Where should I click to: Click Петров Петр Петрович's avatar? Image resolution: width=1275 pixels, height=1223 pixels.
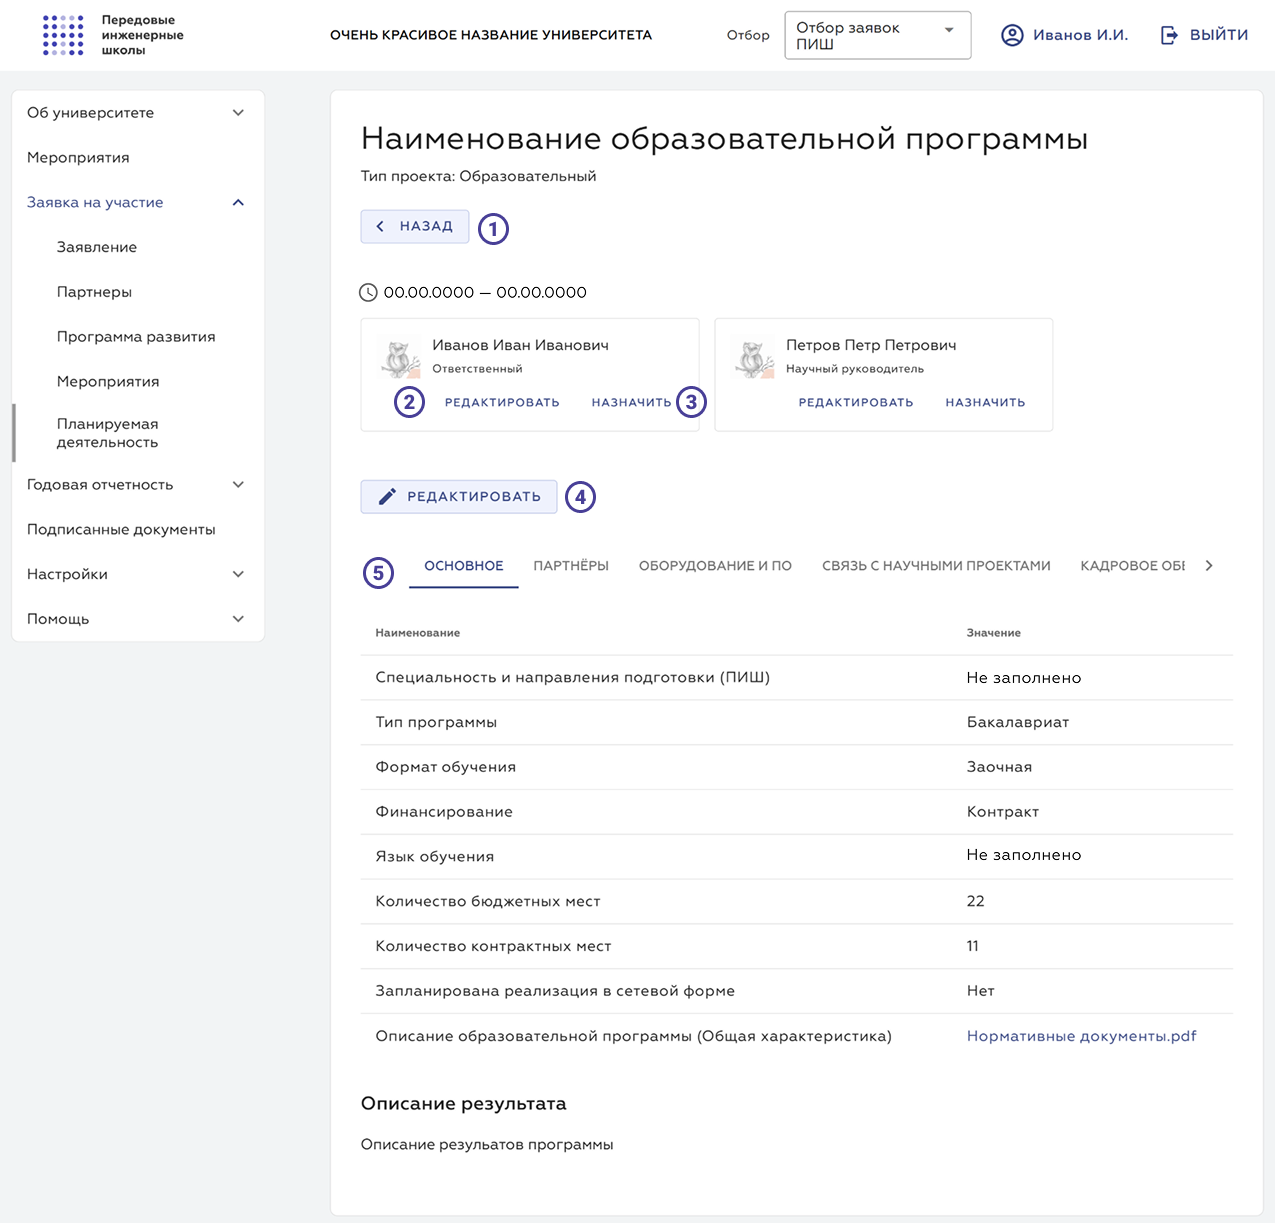click(754, 359)
